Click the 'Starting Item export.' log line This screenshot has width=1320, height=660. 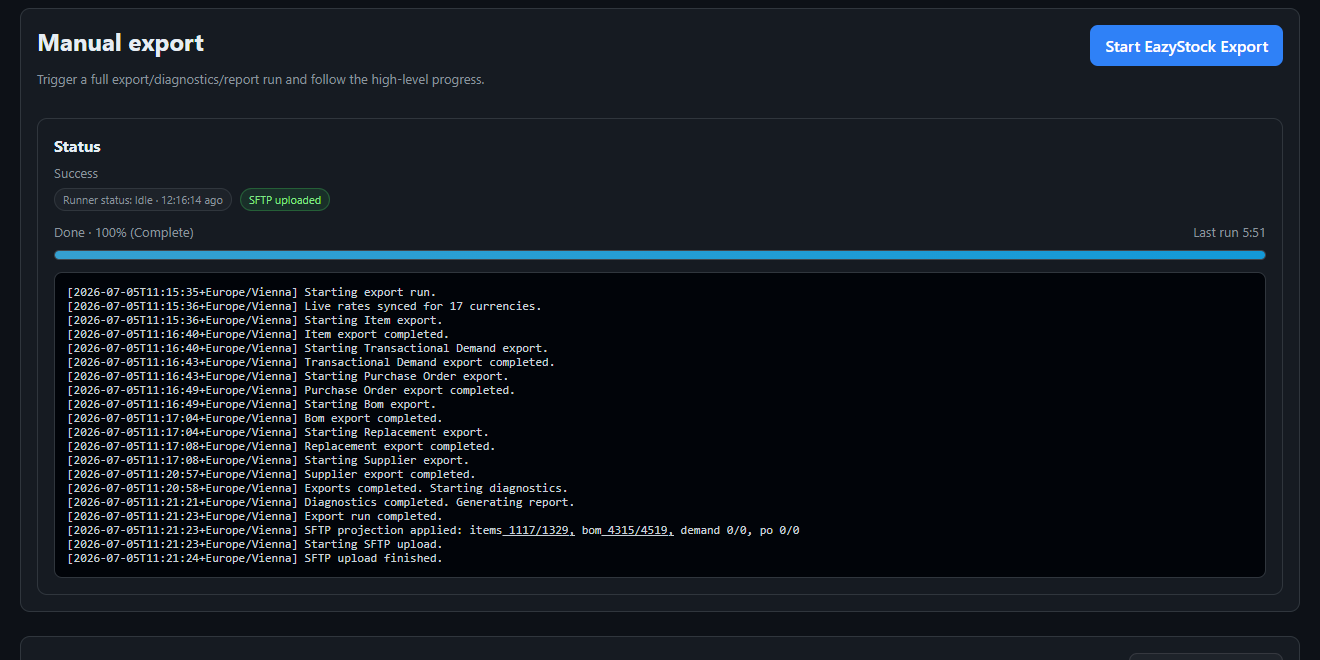click(x=255, y=320)
